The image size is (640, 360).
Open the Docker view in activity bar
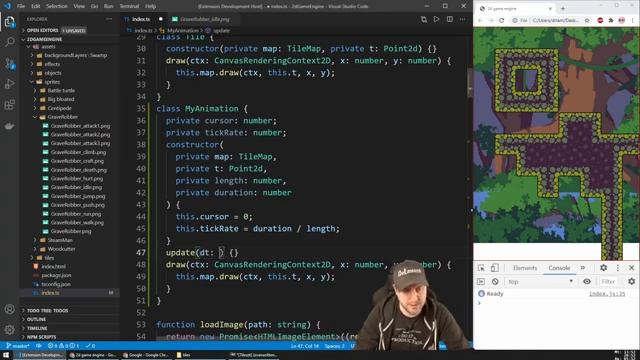tap(10, 126)
